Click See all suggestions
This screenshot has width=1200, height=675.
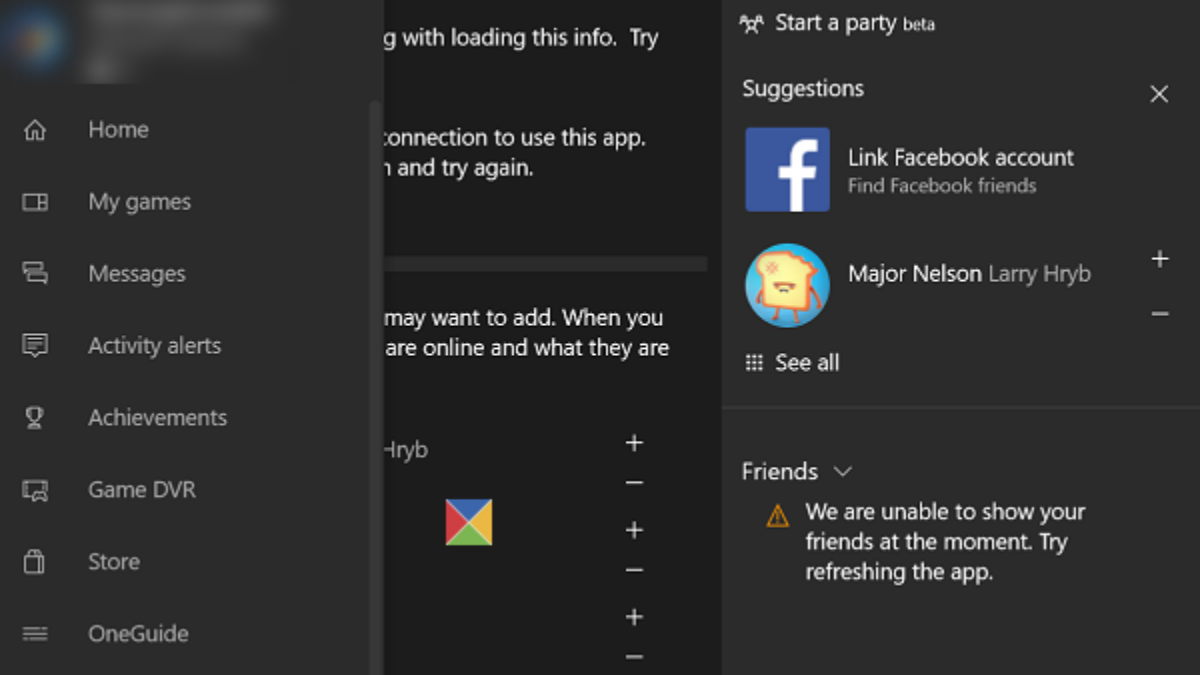807,363
